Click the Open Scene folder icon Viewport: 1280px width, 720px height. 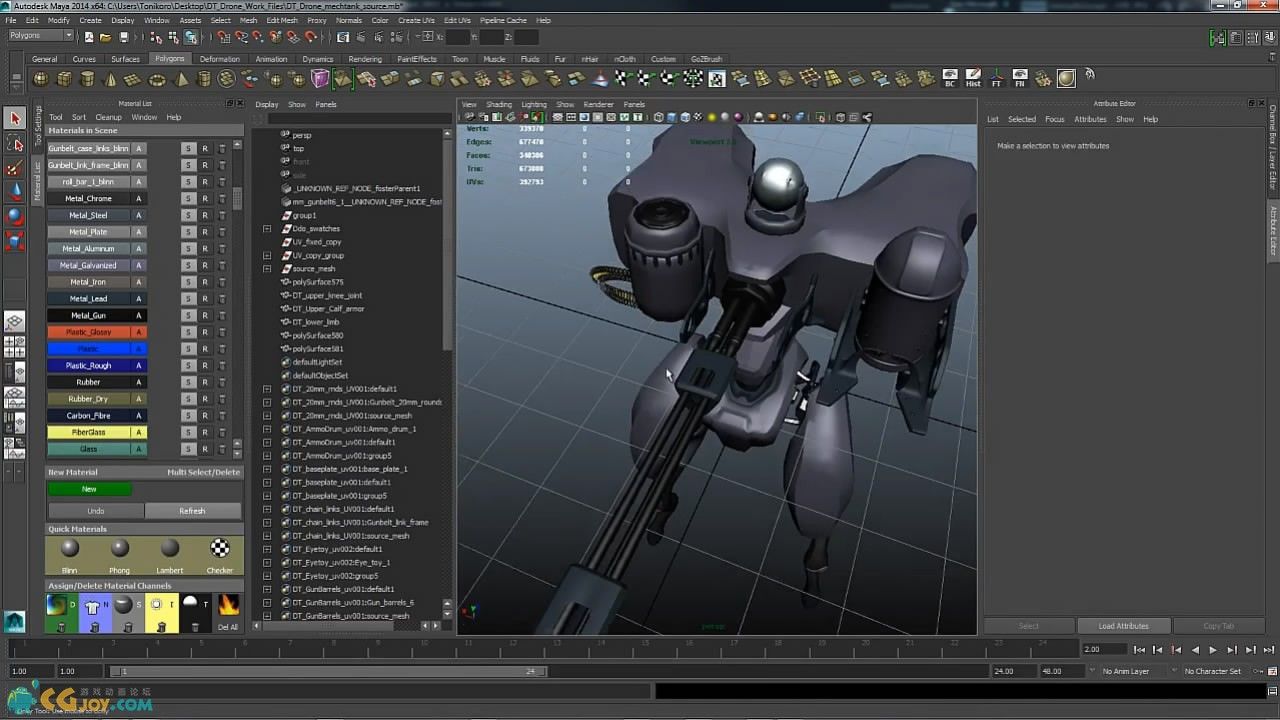pyautogui.click(x=105, y=37)
